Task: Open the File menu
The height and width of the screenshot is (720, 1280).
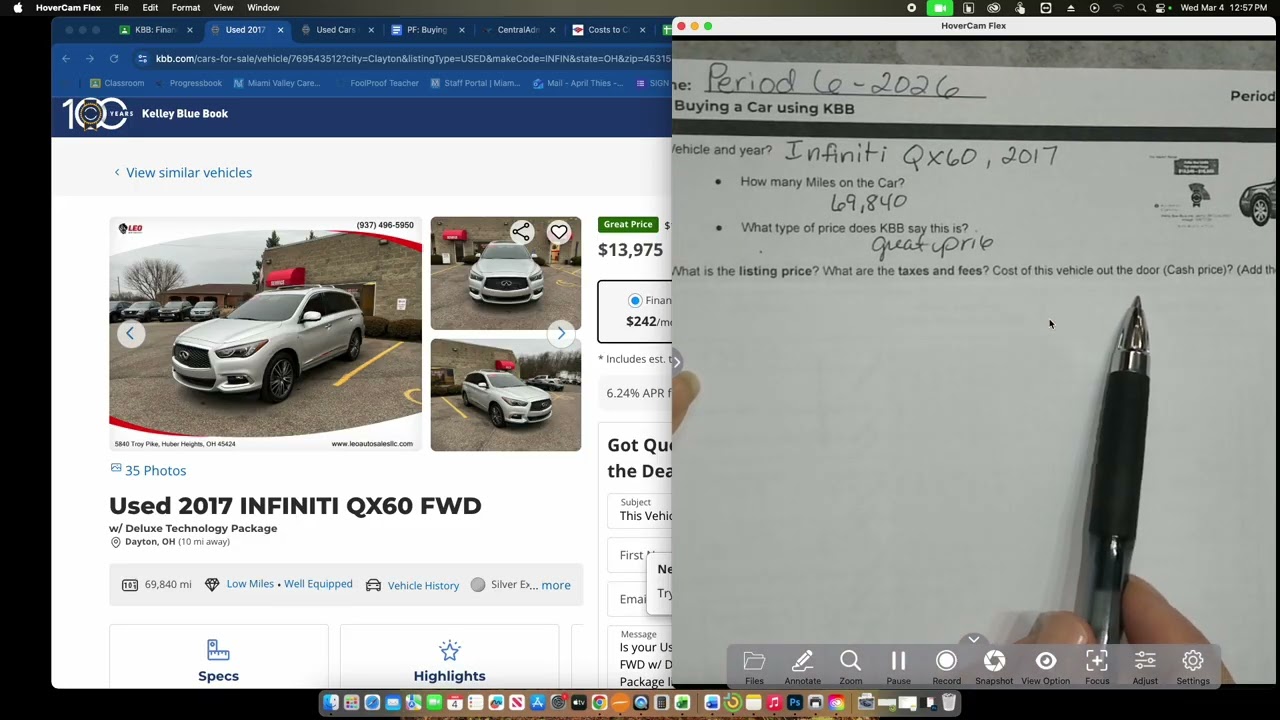Action: (x=121, y=8)
